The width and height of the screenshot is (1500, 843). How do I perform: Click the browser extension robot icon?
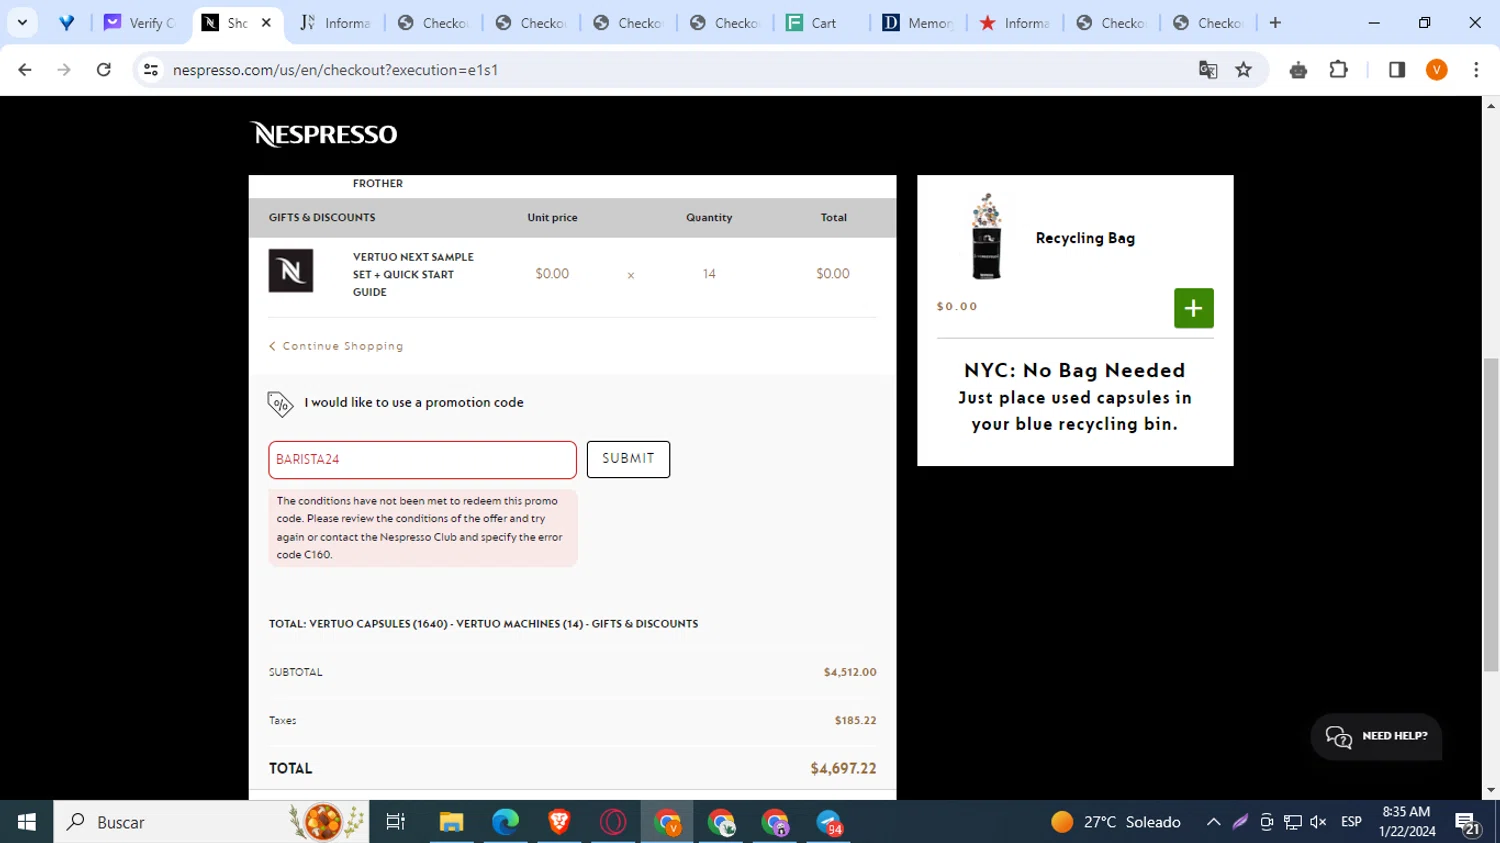(x=1298, y=70)
